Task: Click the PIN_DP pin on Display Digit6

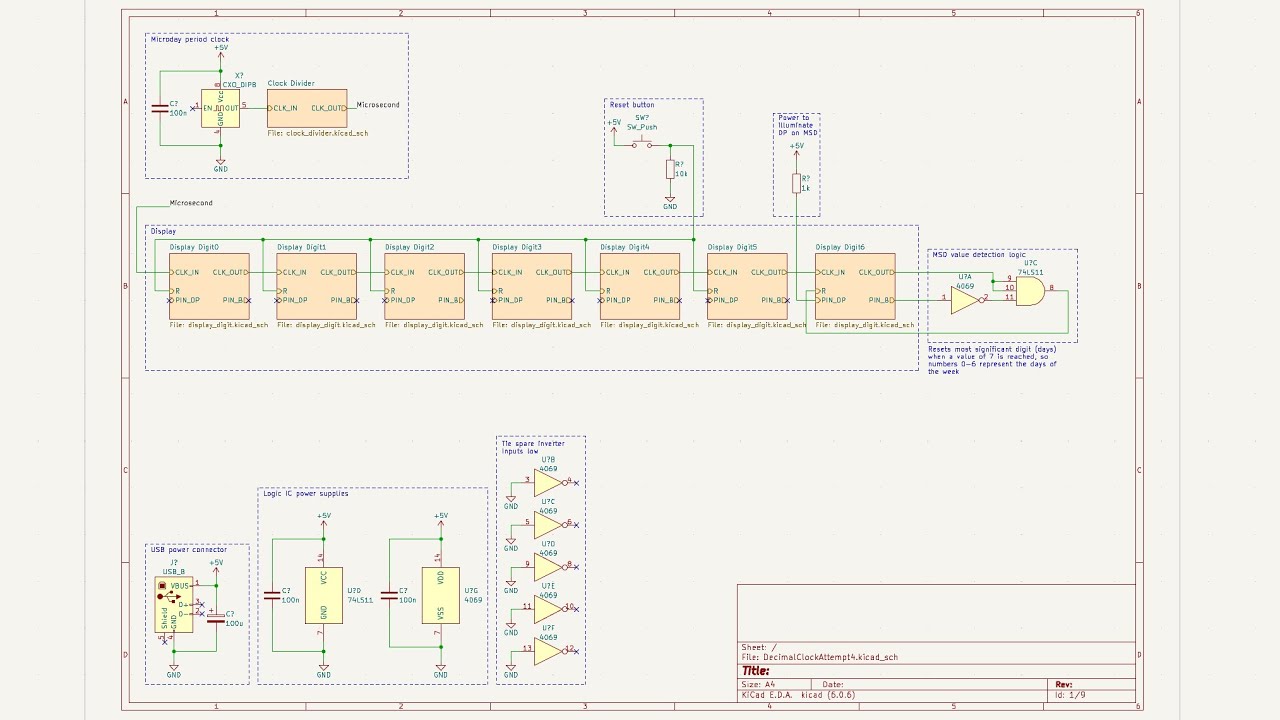Action: coord(832,300)
